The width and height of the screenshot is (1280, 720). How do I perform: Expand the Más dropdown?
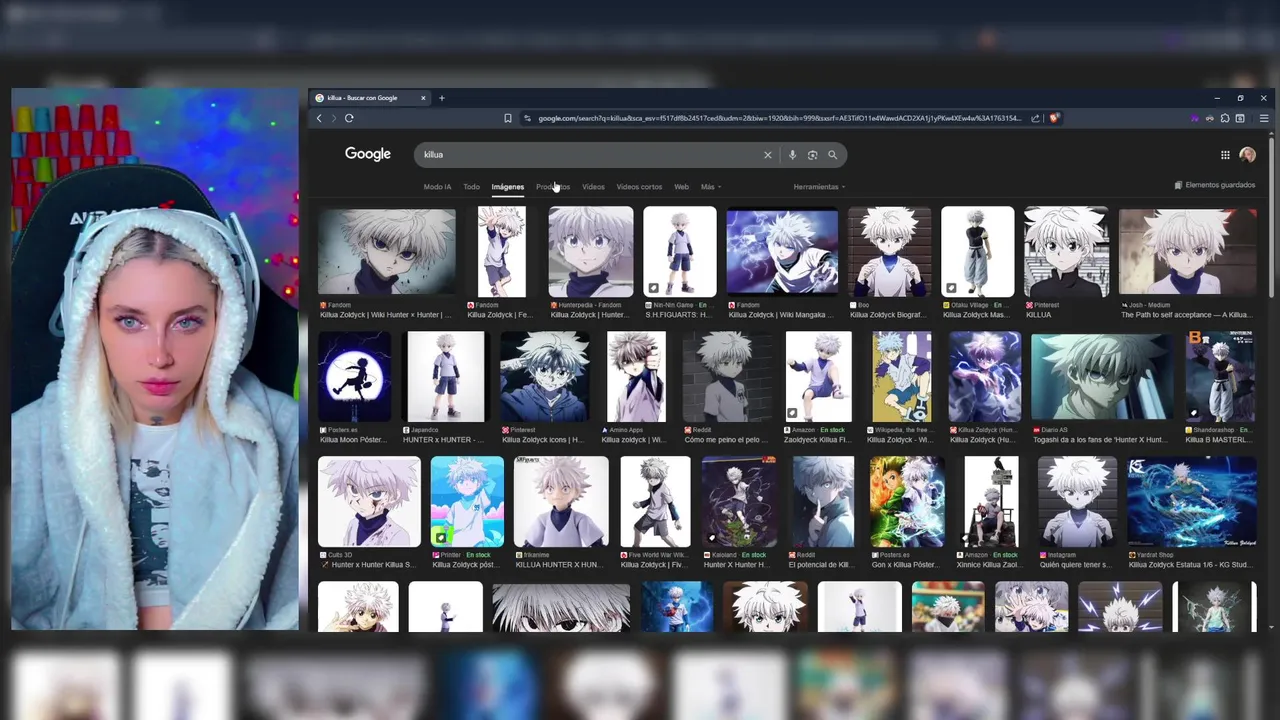click(x=710, y=187)
